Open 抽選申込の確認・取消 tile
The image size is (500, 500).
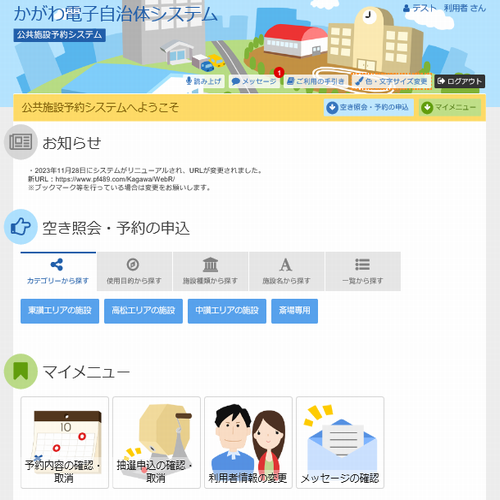pos(156,442)
